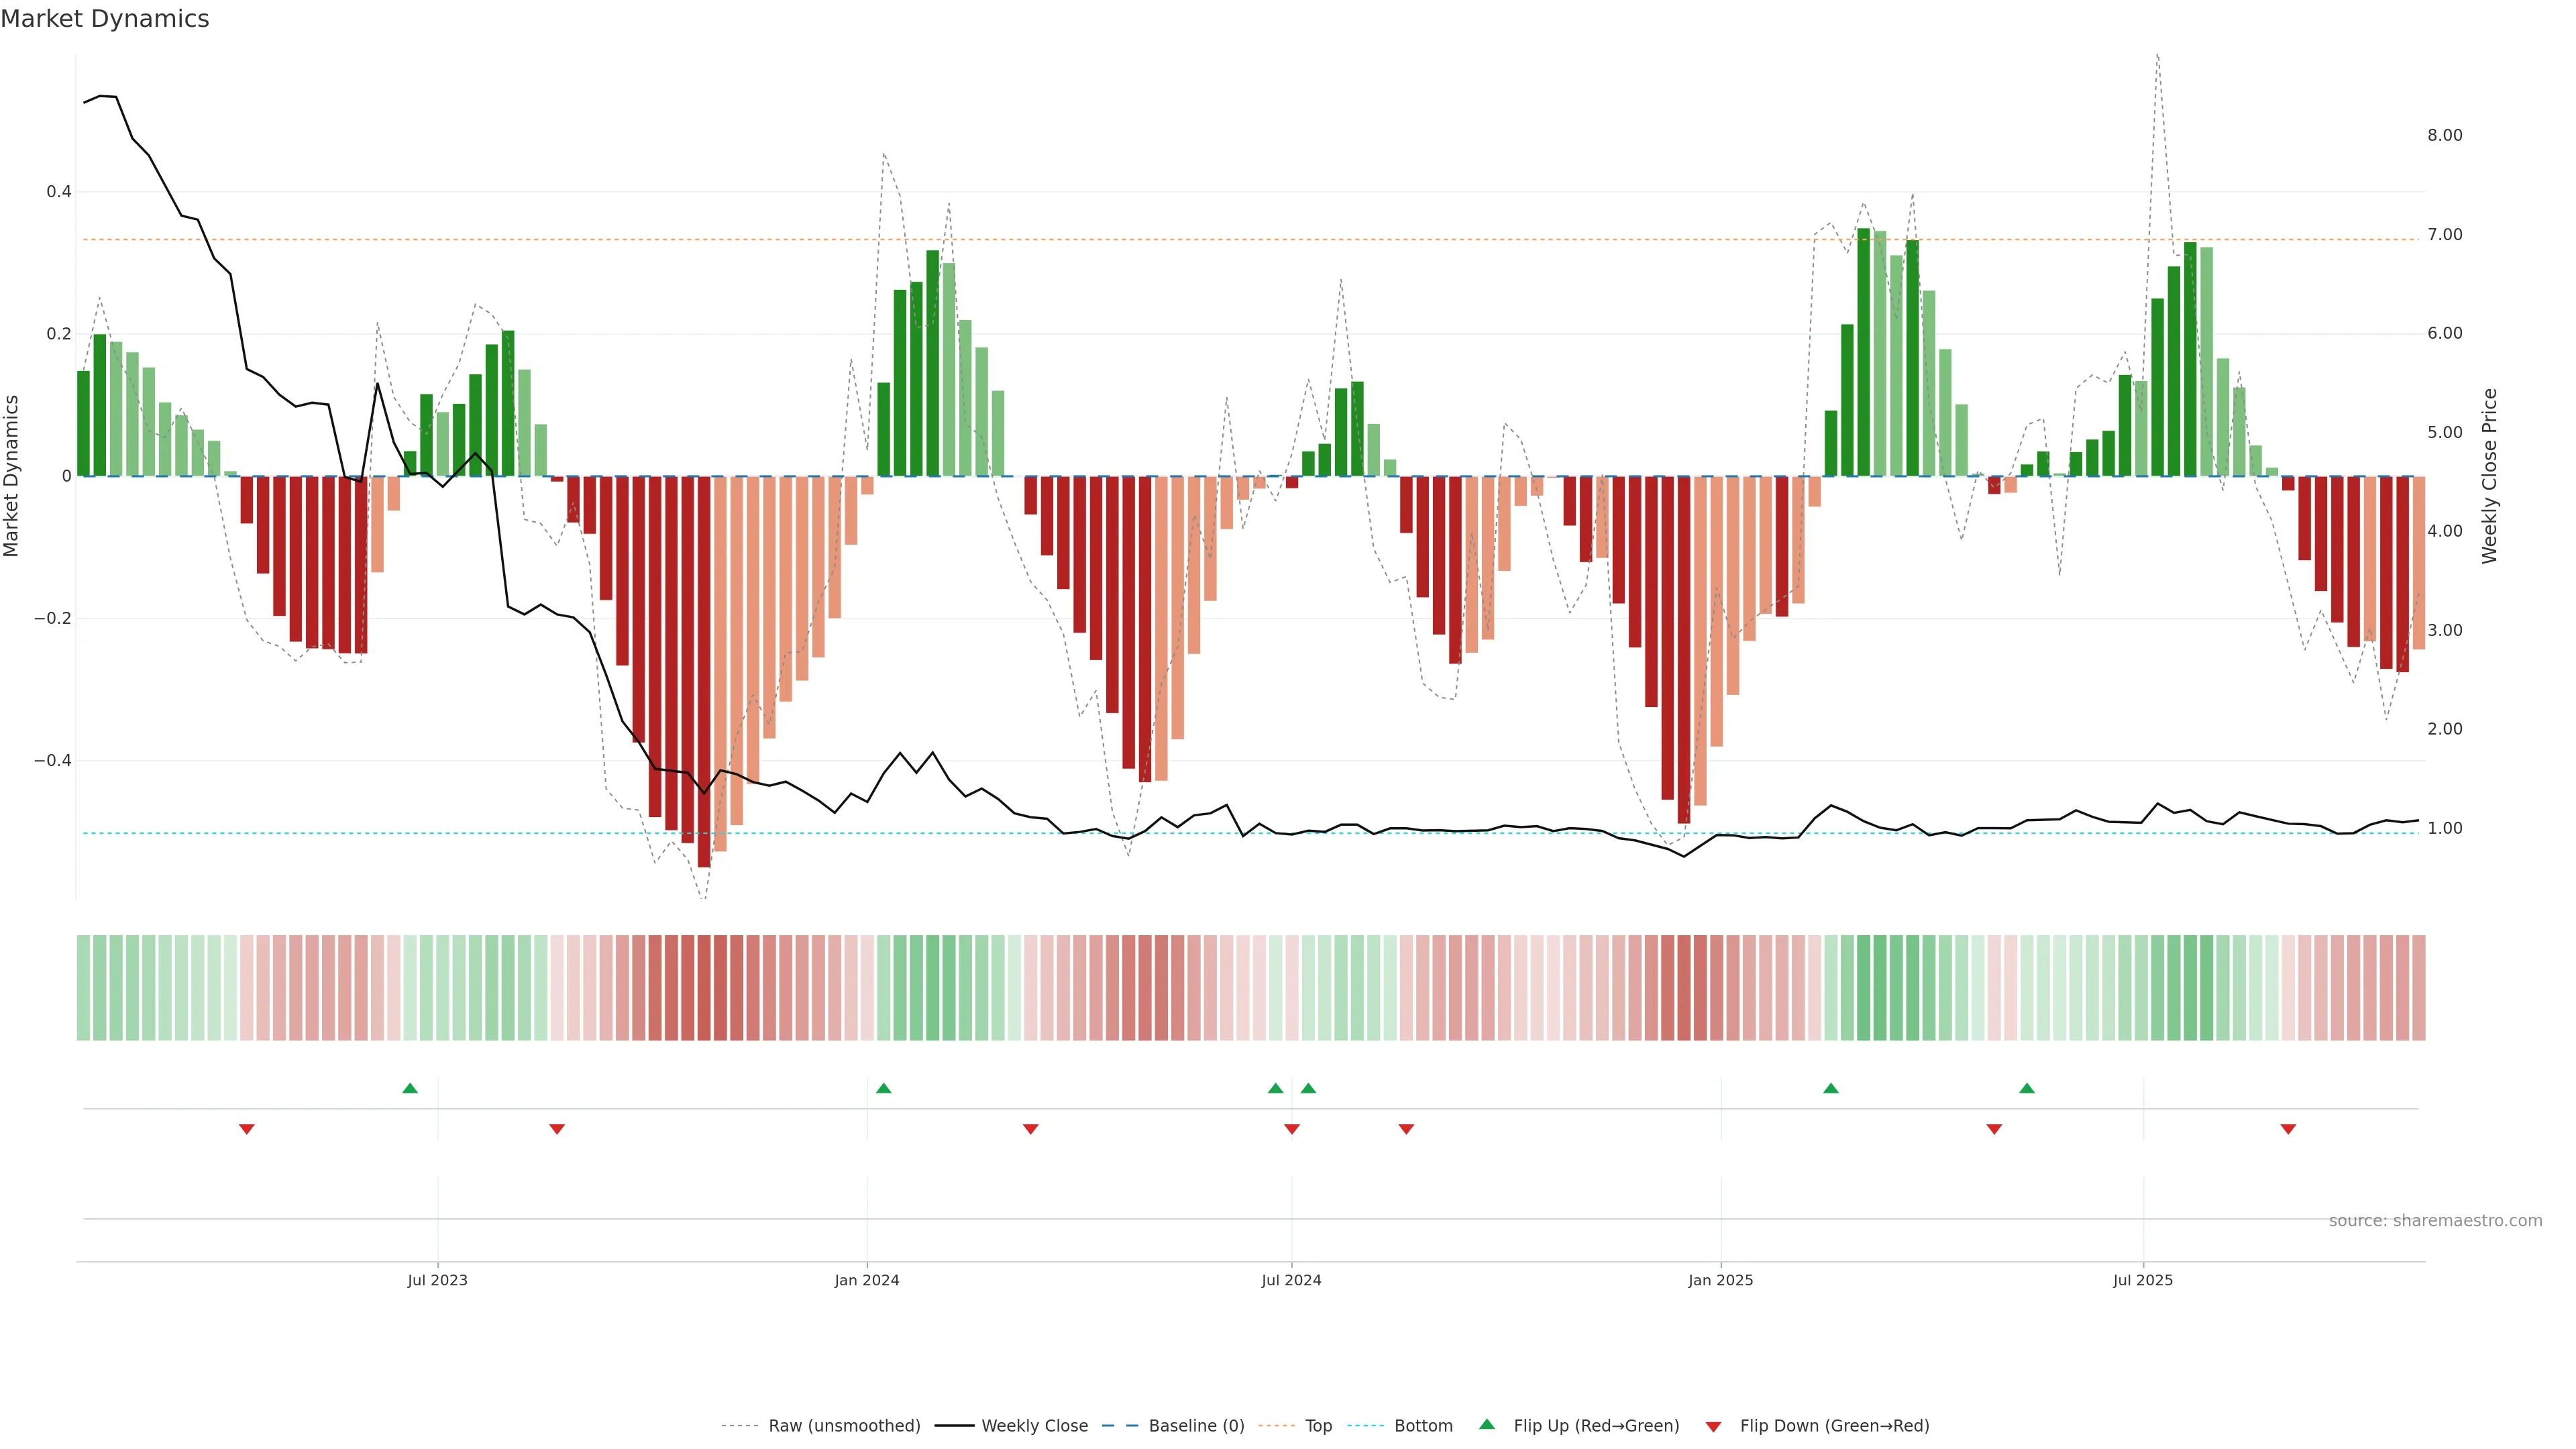Click the red Flip Down legend triangle icon
Viewport: 2576px width, 1449px height.
(x=1713, y=1427)
